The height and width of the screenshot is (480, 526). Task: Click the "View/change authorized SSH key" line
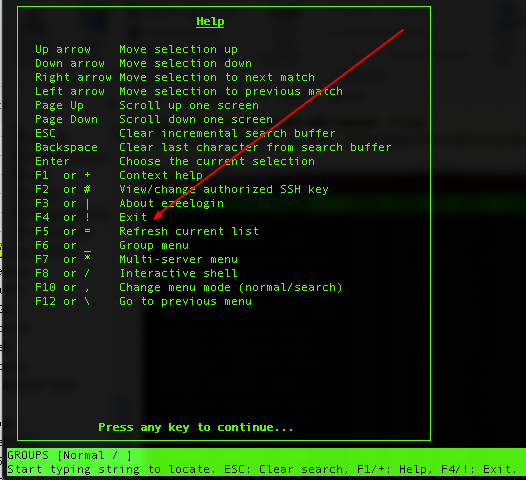224,190
